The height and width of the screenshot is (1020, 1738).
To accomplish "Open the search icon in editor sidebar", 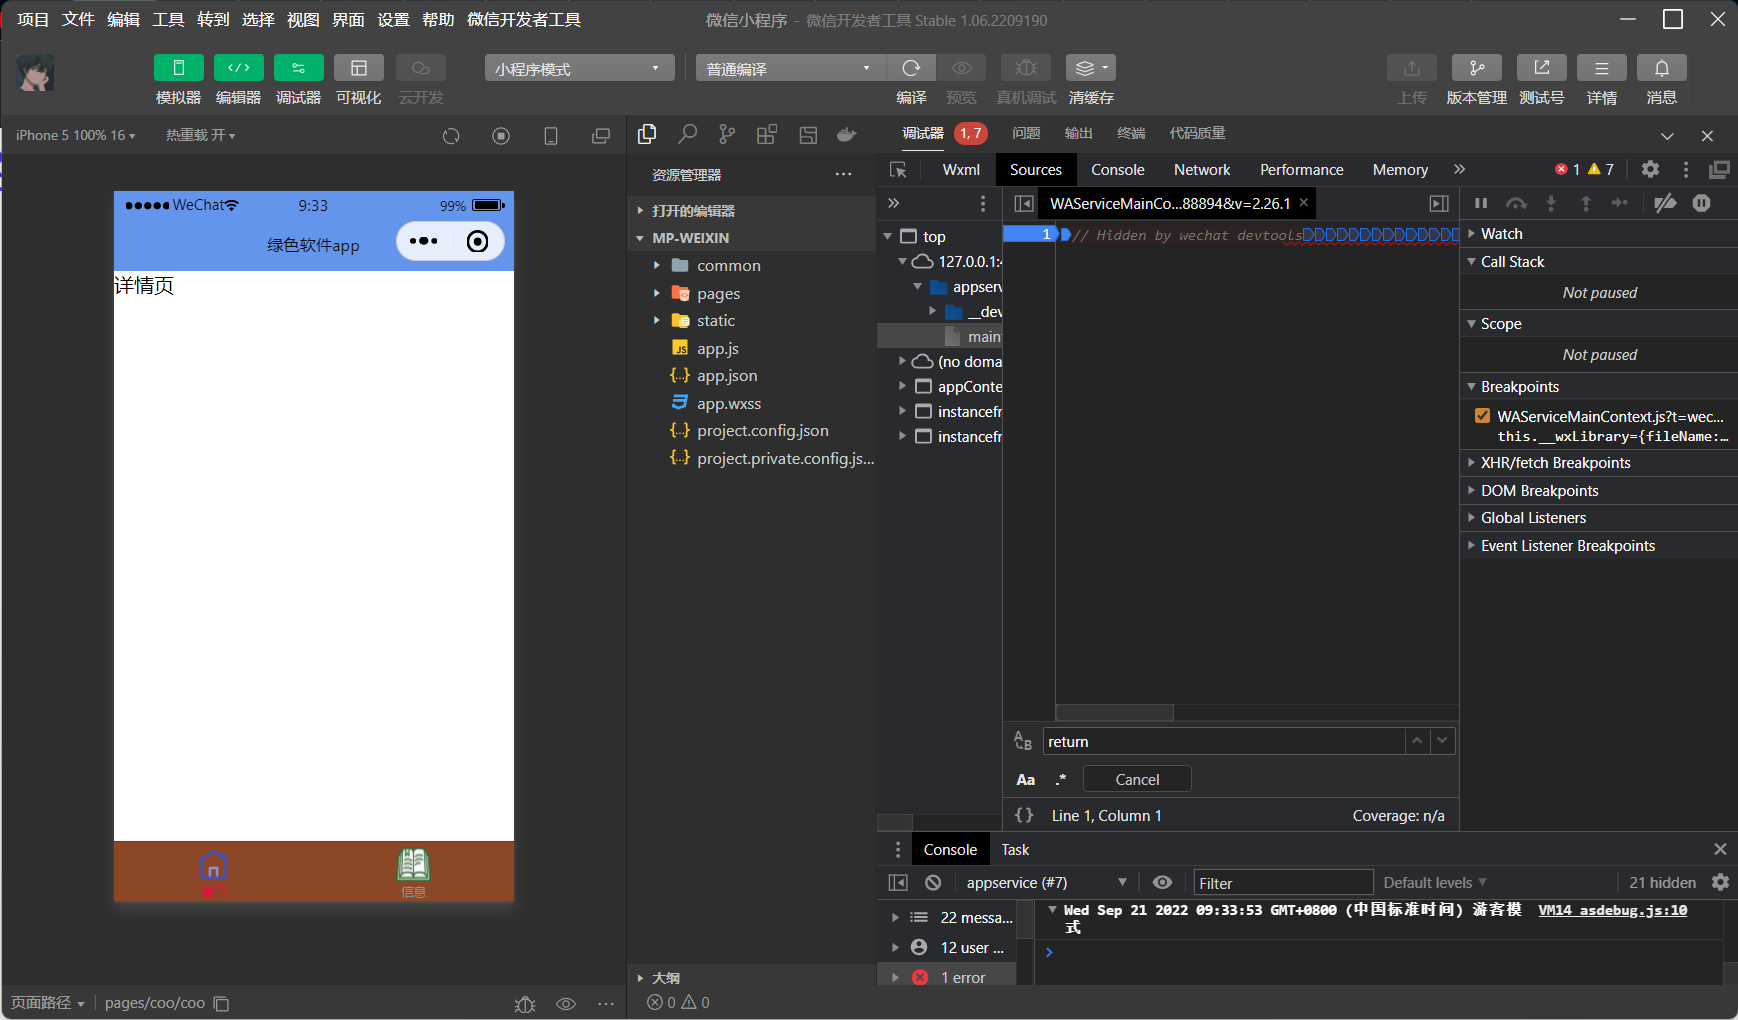I will point(687,134).
